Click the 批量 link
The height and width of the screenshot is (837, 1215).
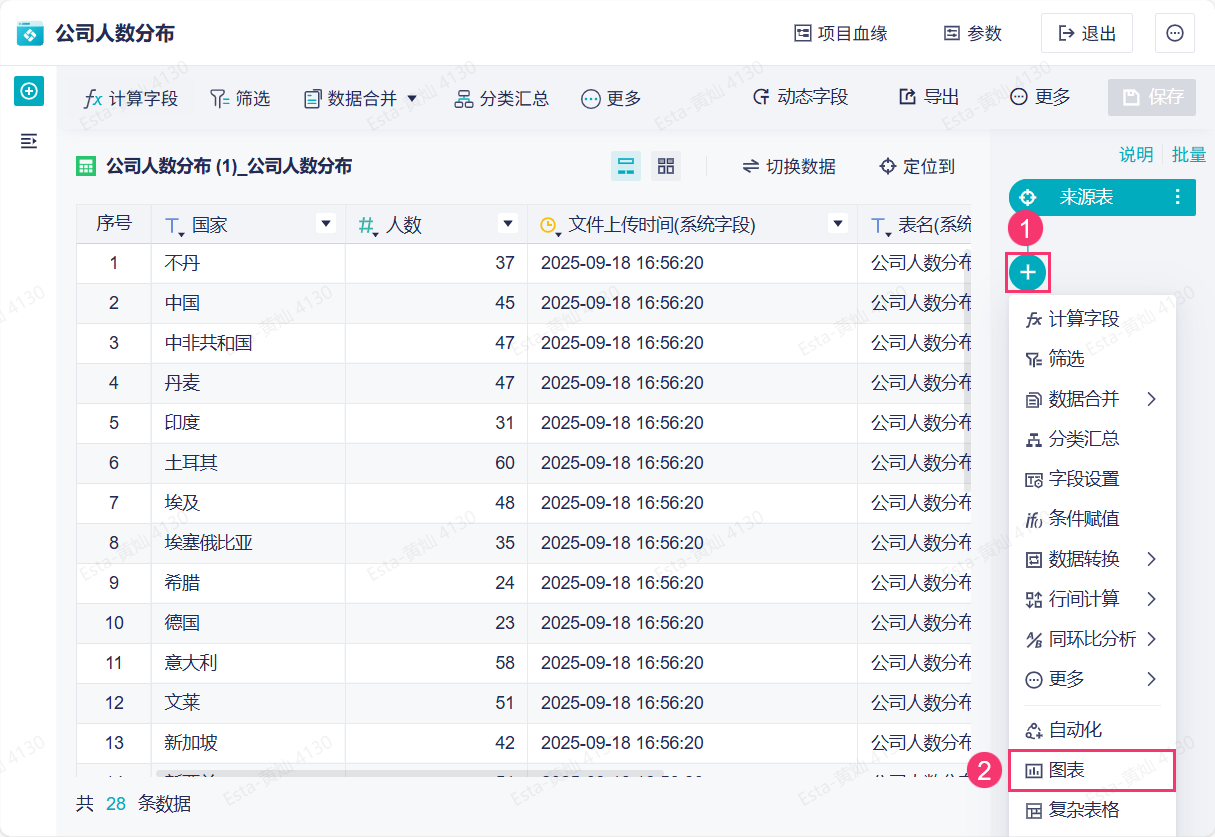(x=1189, y=155)
